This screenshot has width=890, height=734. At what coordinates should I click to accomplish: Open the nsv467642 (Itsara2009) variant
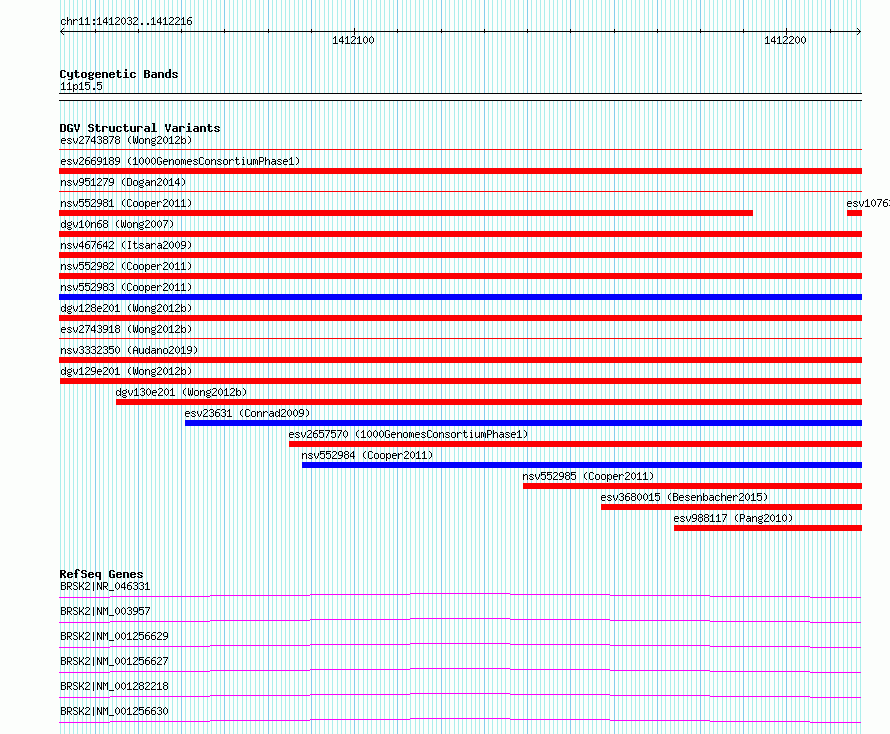click(460, 255)
